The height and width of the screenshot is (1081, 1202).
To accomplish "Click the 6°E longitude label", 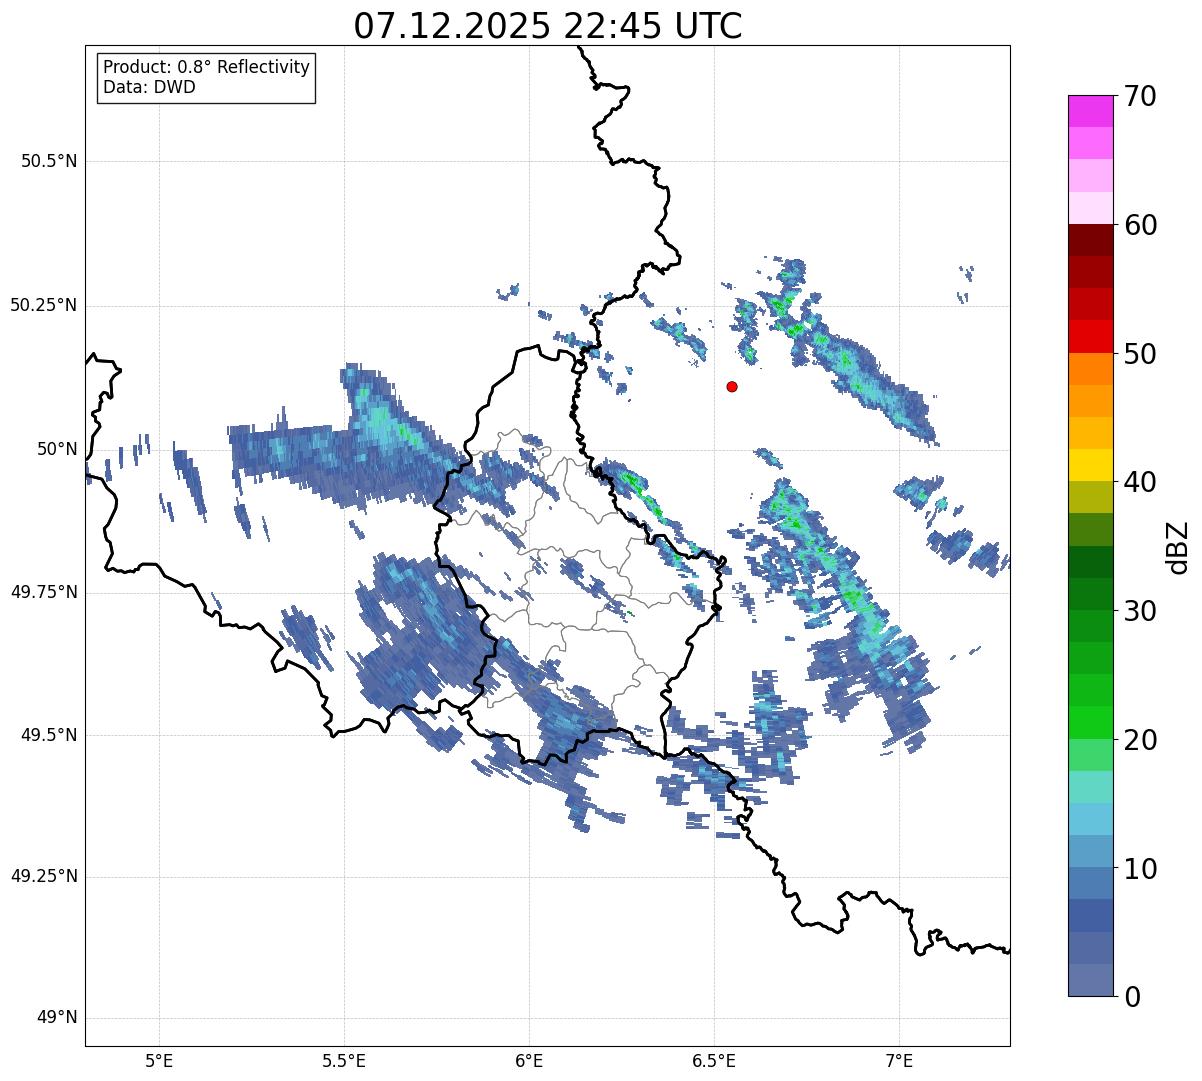I will click(529, 1060).
